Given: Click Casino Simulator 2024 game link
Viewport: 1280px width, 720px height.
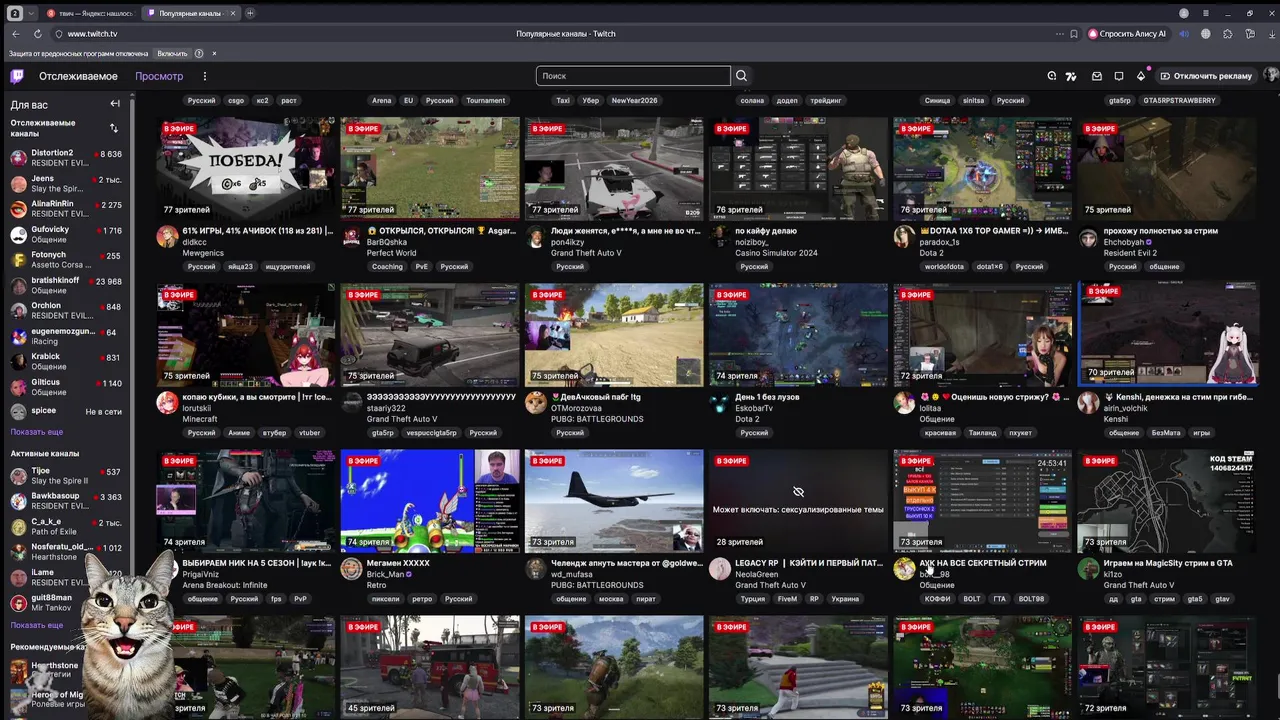Looking at the screenshot, I should (776, 253).
